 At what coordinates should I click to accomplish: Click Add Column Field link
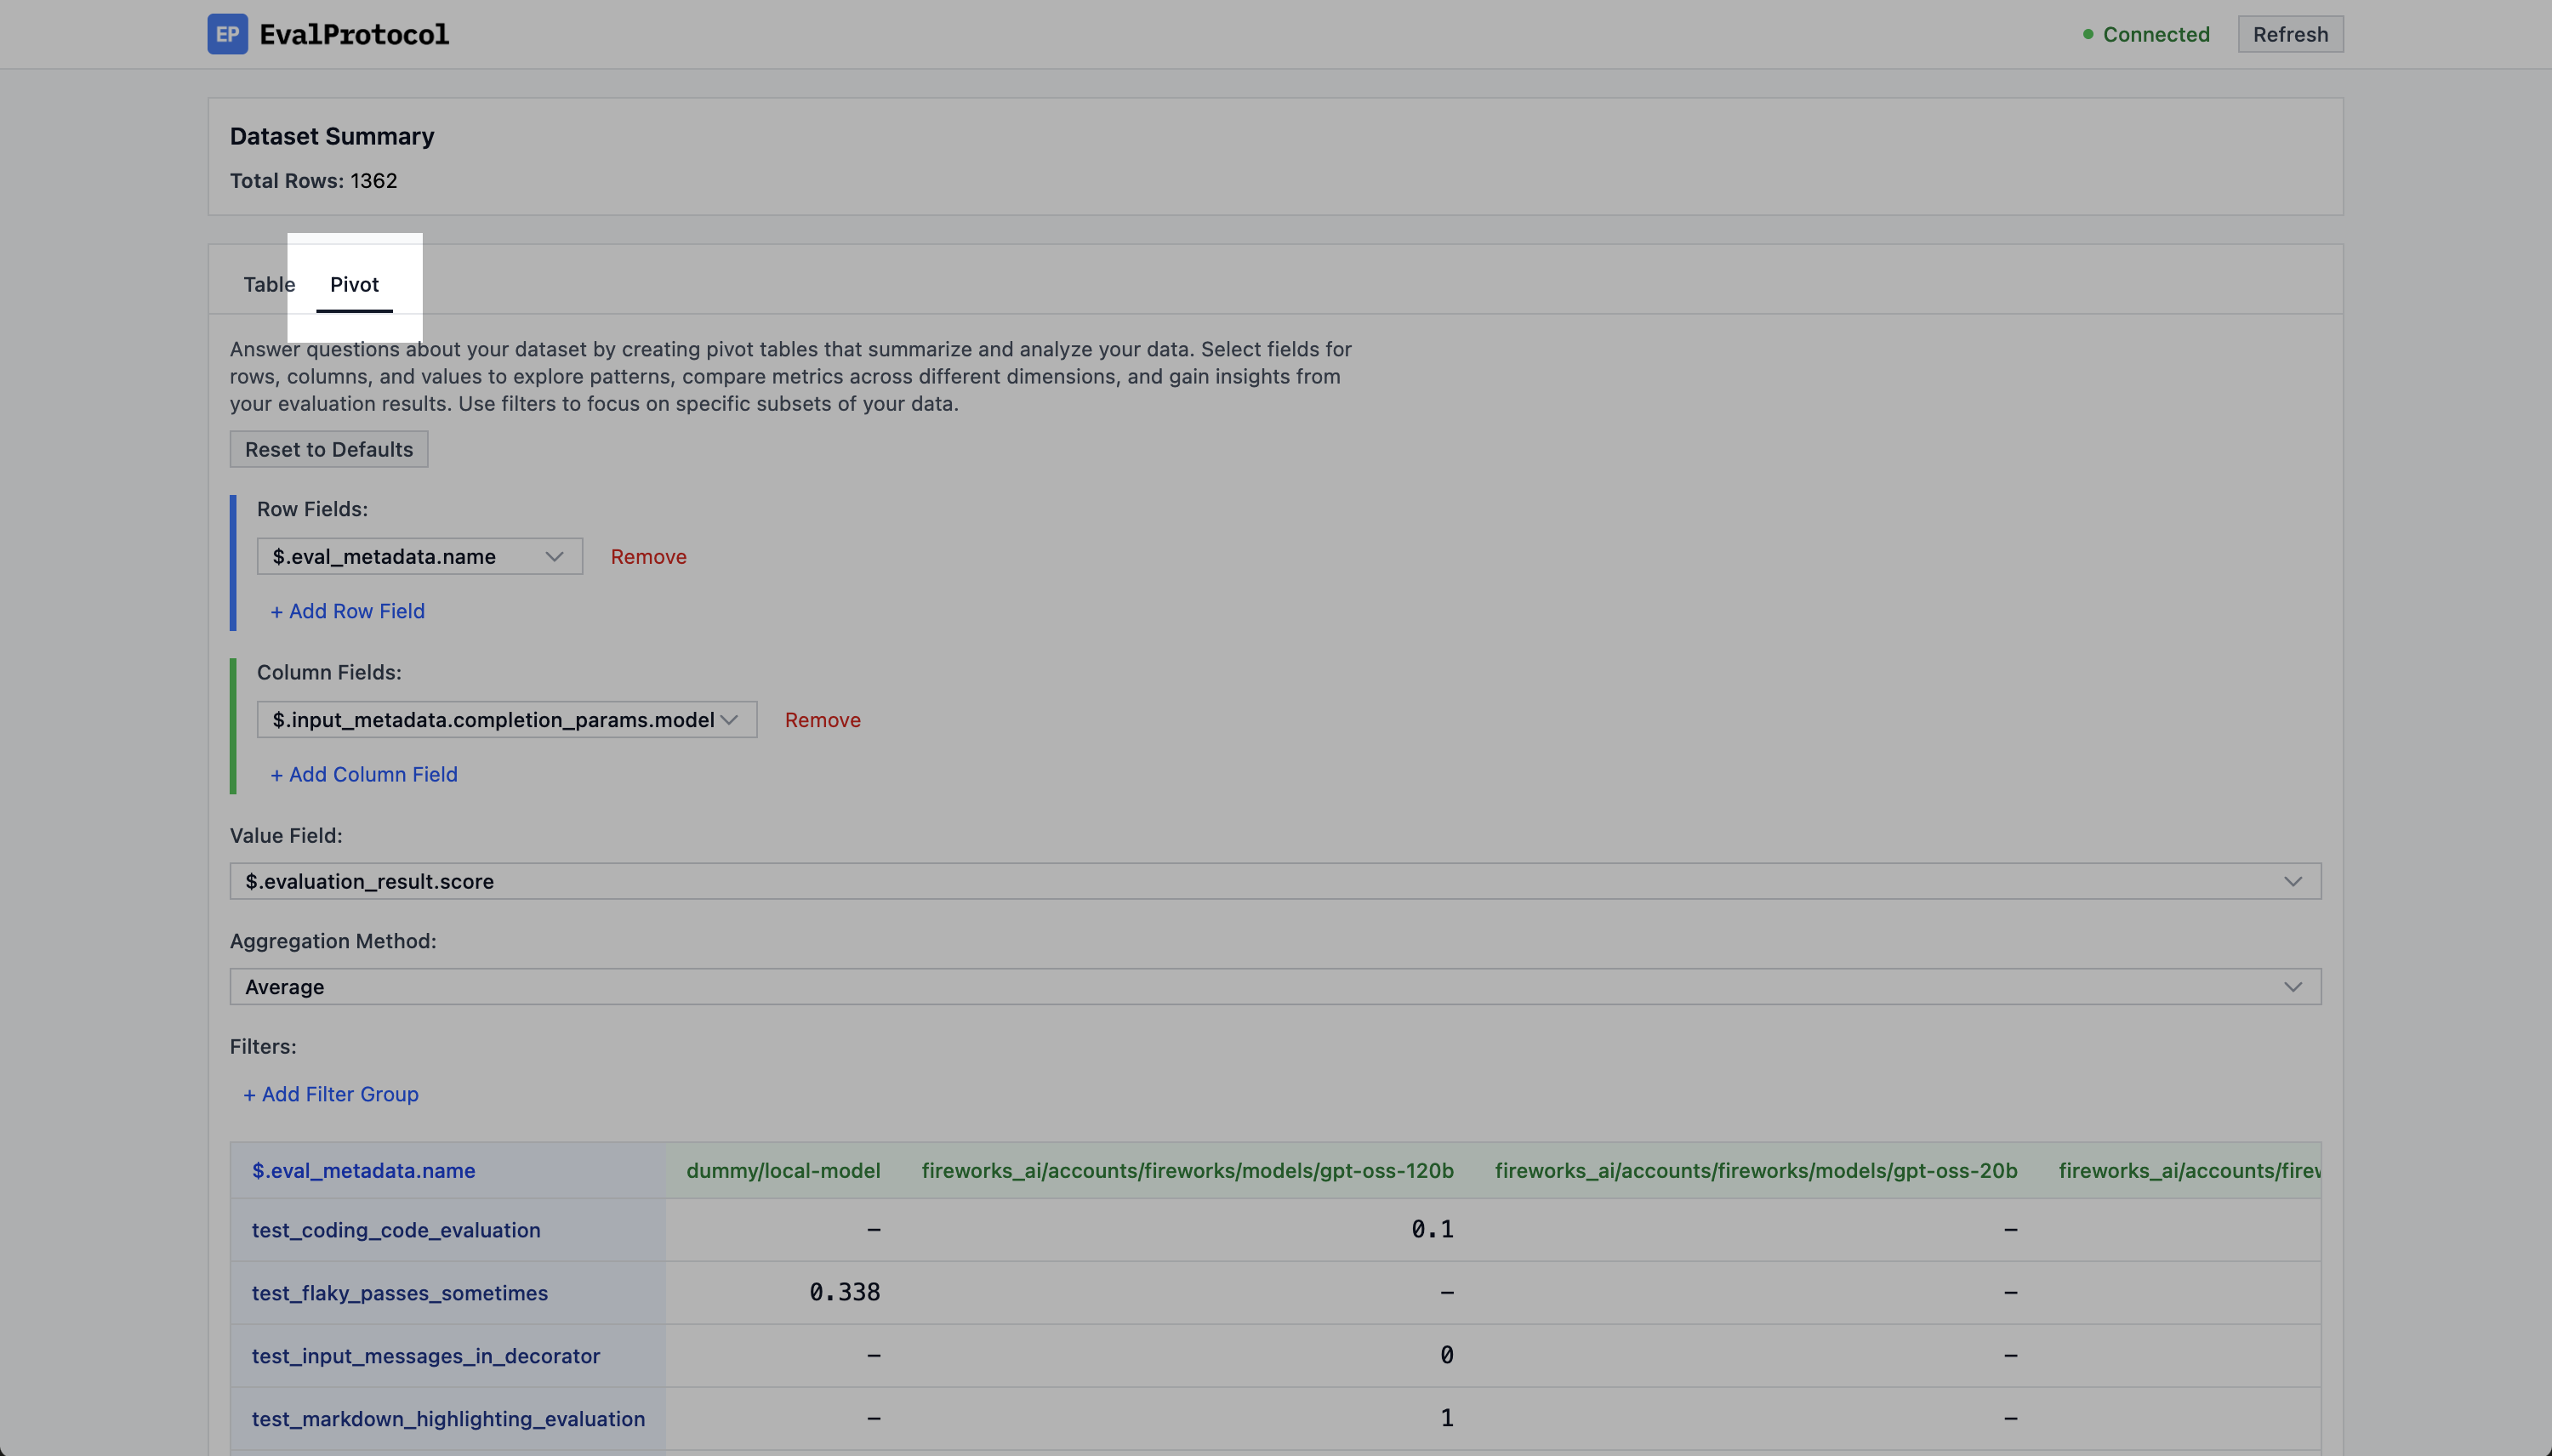pos(363,774)
